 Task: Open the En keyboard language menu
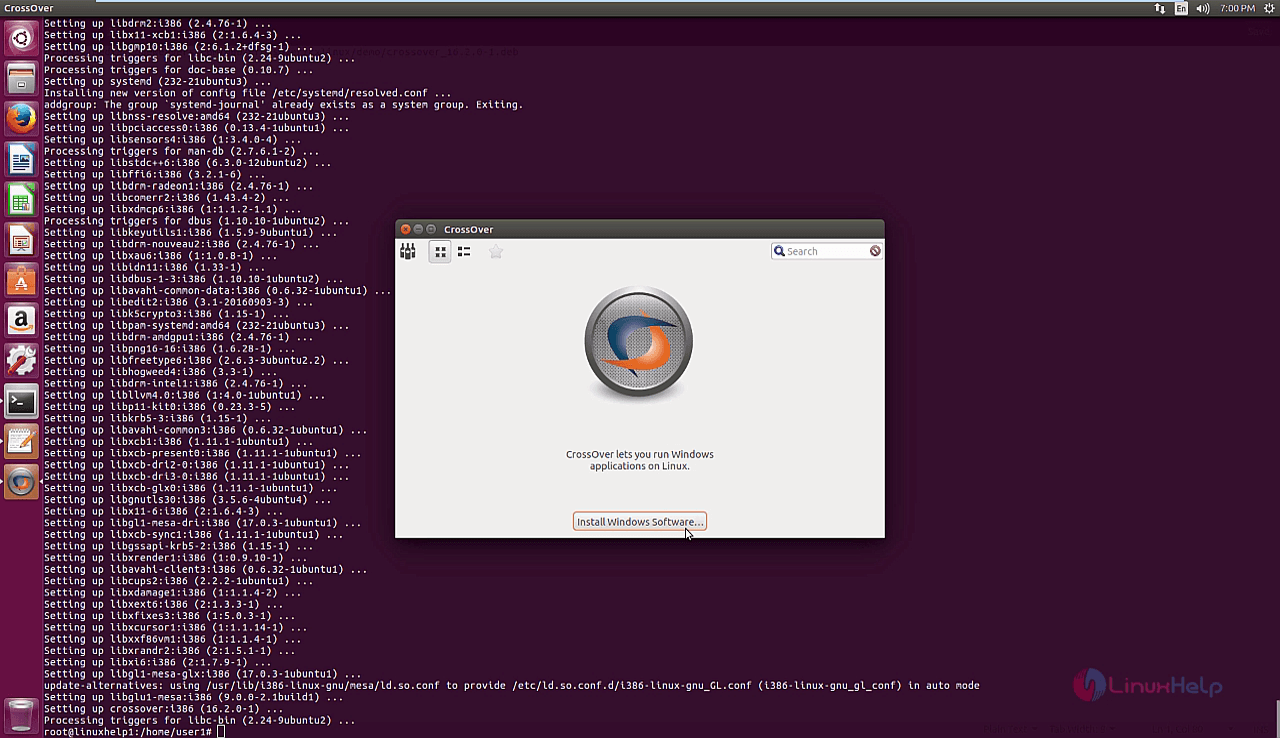[x=1182, y=8]
